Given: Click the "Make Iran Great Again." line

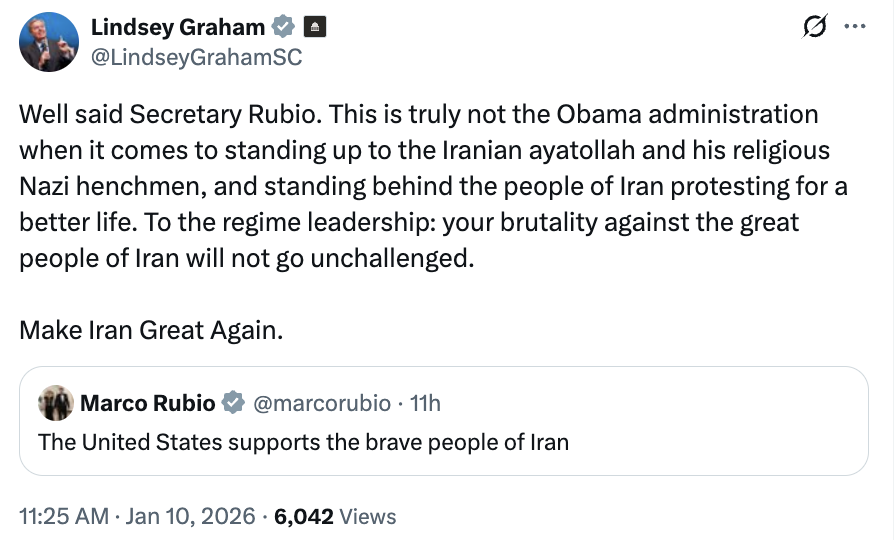Looking at the screenshot, I should 151,330.
